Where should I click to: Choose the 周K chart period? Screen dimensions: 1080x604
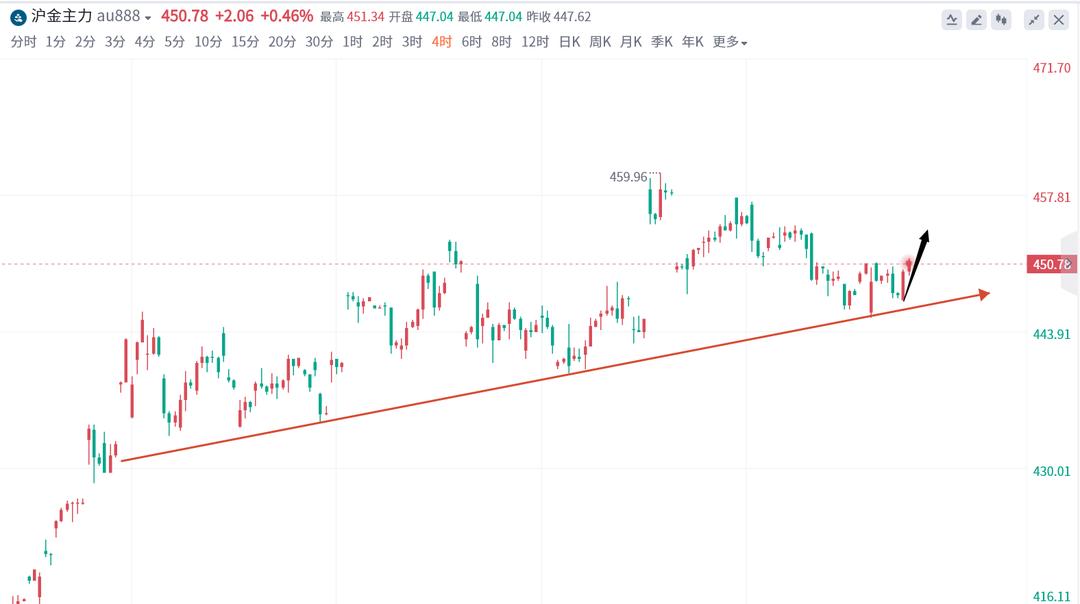point(600,42)
